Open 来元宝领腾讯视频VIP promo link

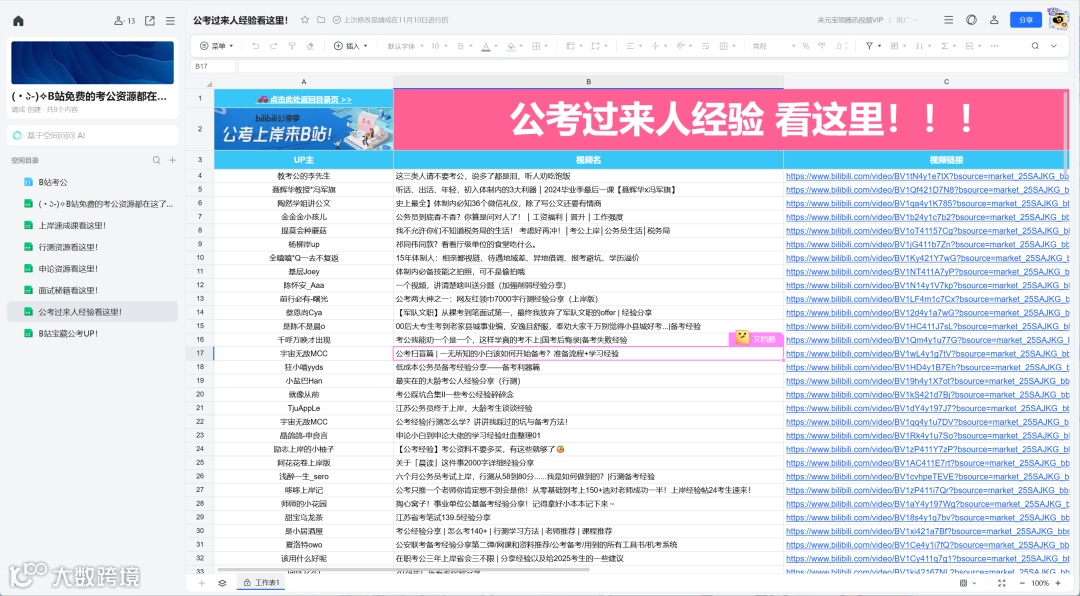pyautogui.click(x=849, y=20)
